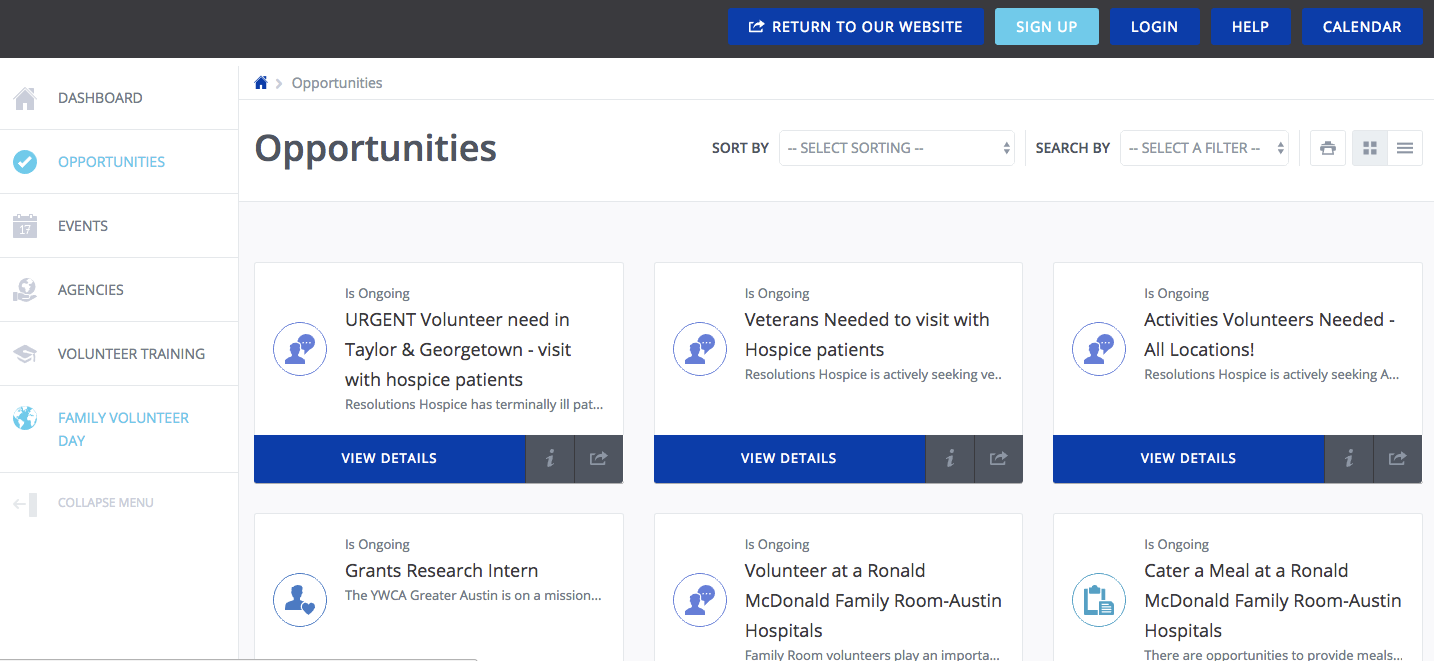View details of Activities Volunteers Needed card

[x=1189, y=459]
